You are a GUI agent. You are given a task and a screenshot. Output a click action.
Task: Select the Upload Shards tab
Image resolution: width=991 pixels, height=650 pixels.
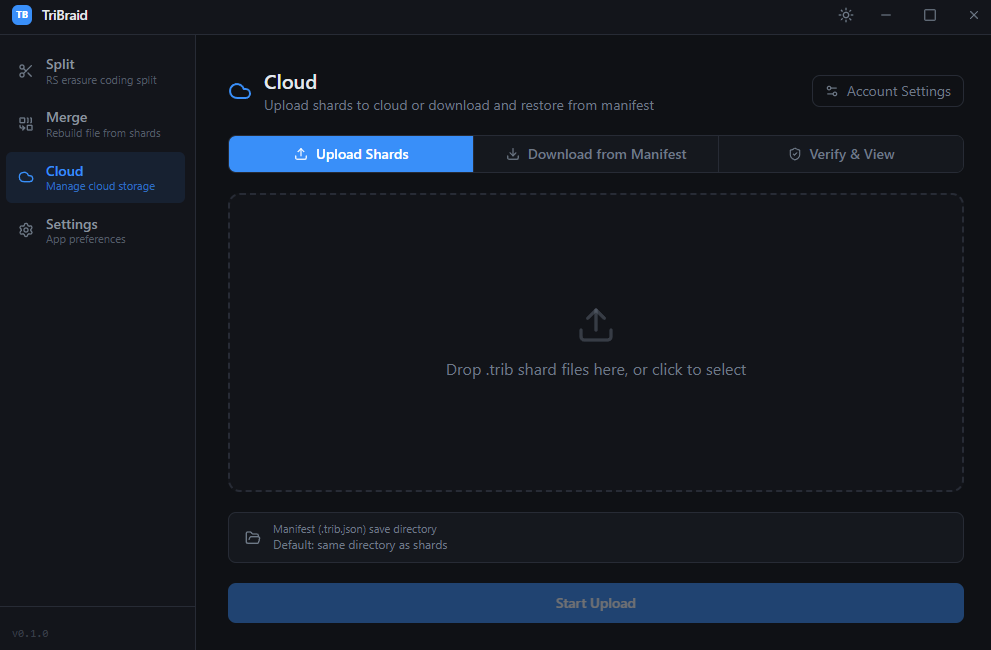pos(350,154)
